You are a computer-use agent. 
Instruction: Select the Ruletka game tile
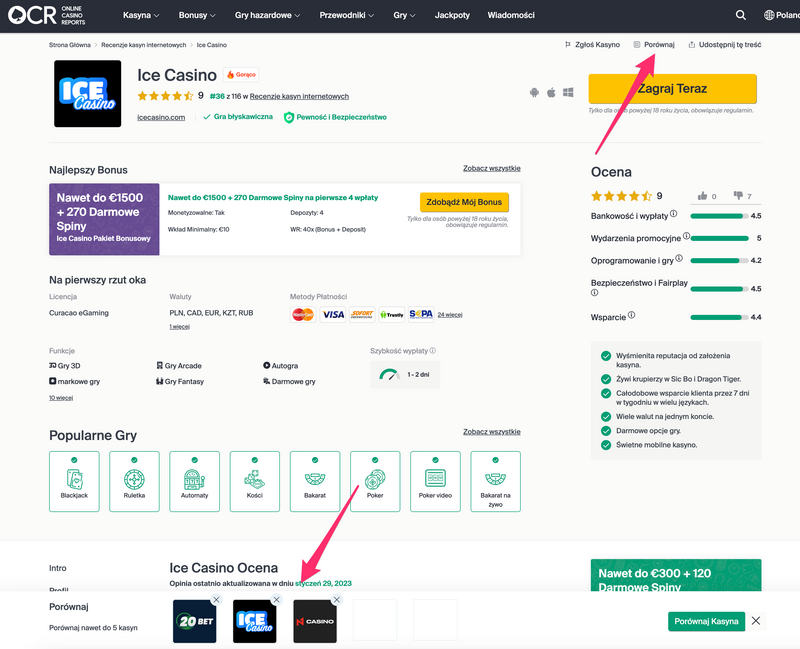(134, 481)
